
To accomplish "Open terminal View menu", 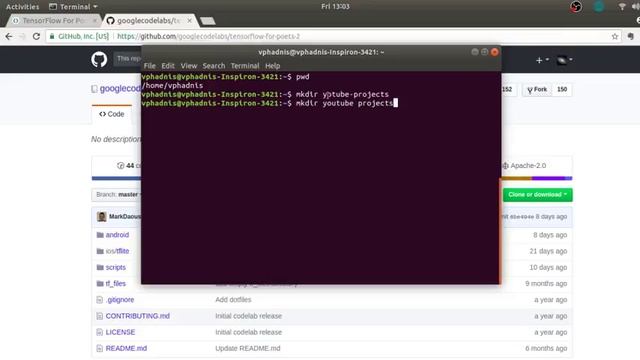I will coord(189,66).
